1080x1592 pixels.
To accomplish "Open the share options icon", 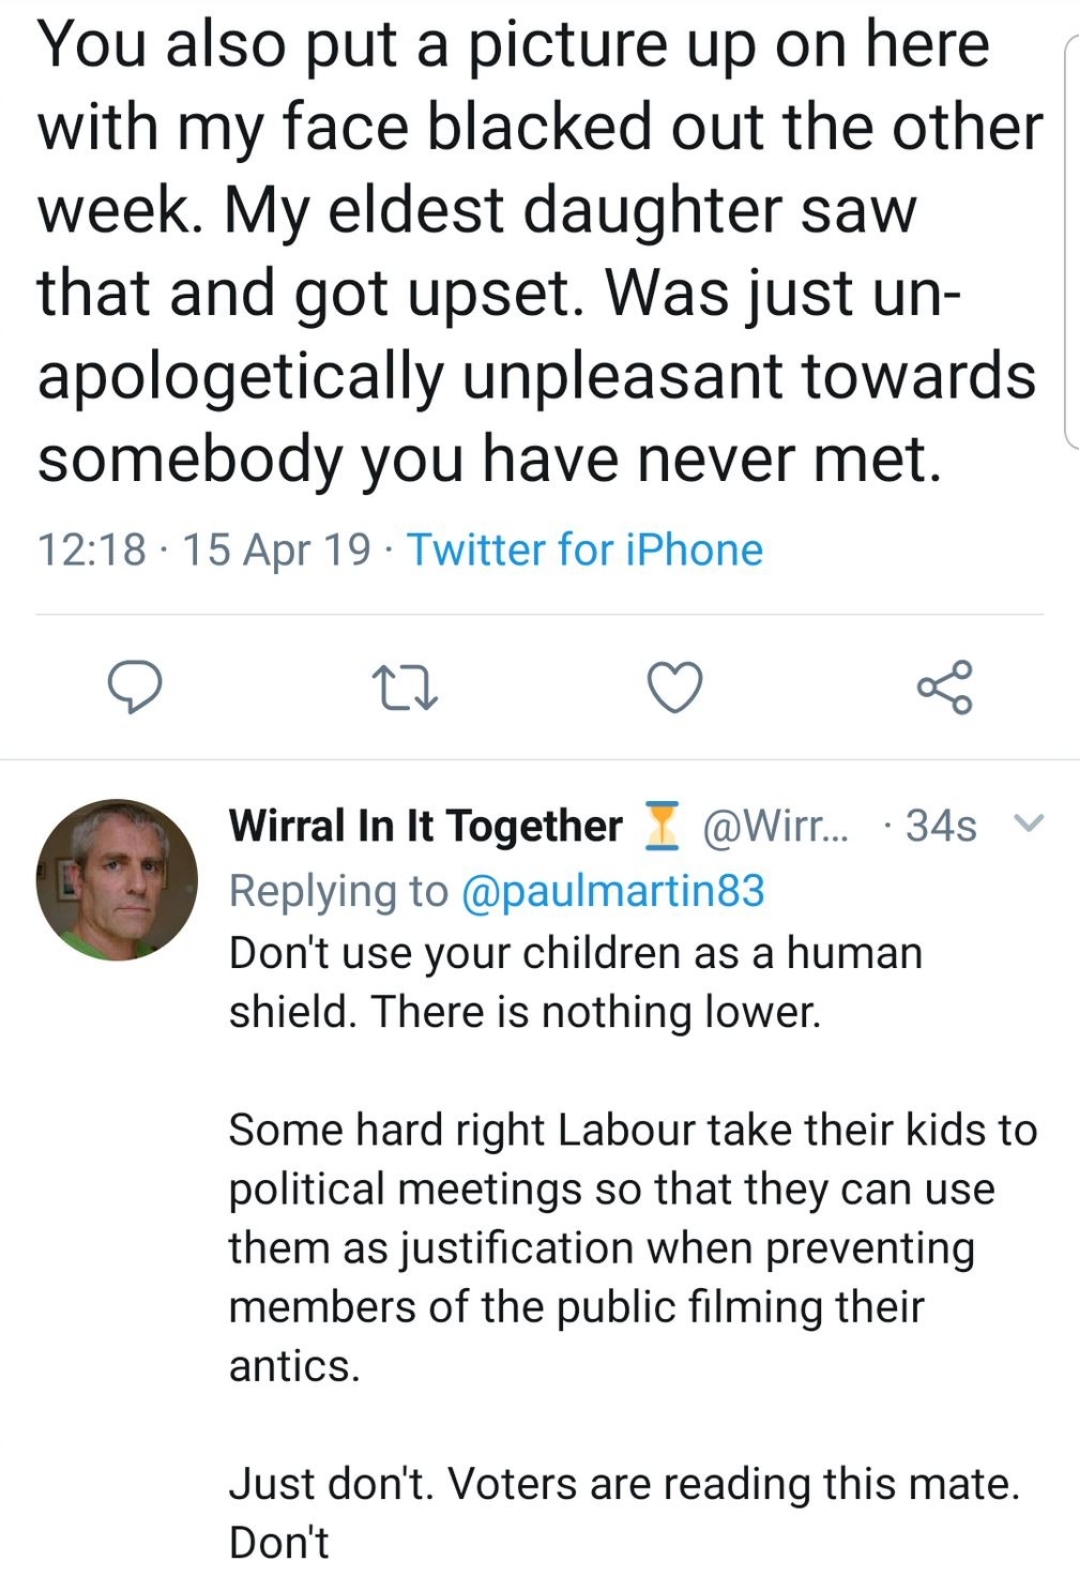I will click(x=944, y=687).
